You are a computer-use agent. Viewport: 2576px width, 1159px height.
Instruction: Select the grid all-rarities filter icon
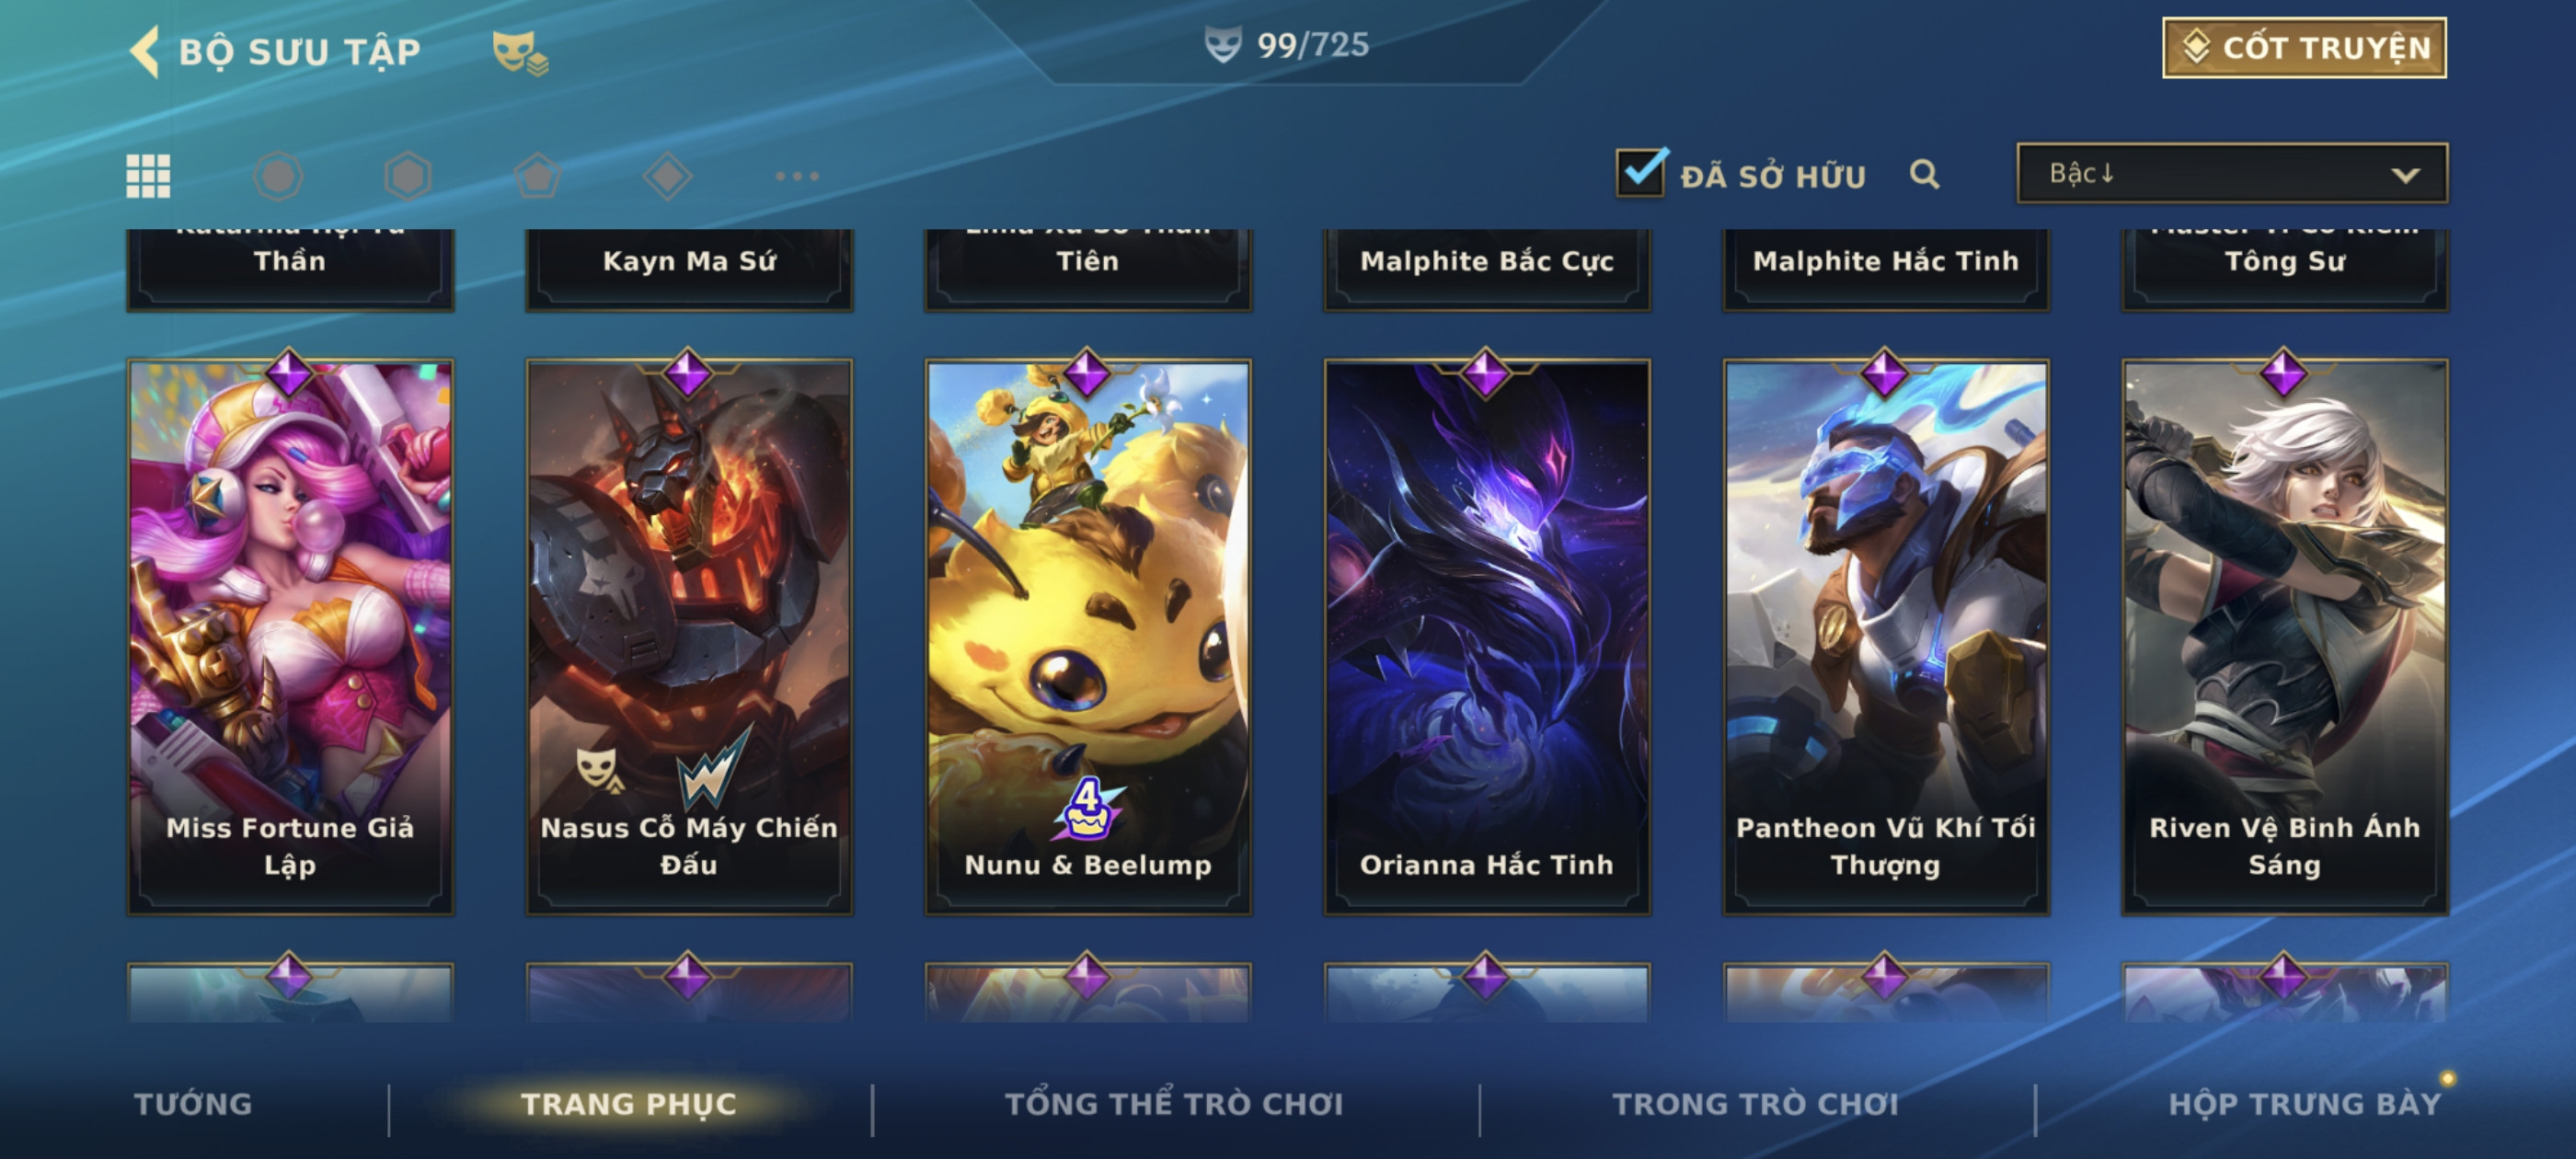tap(148, 176)
